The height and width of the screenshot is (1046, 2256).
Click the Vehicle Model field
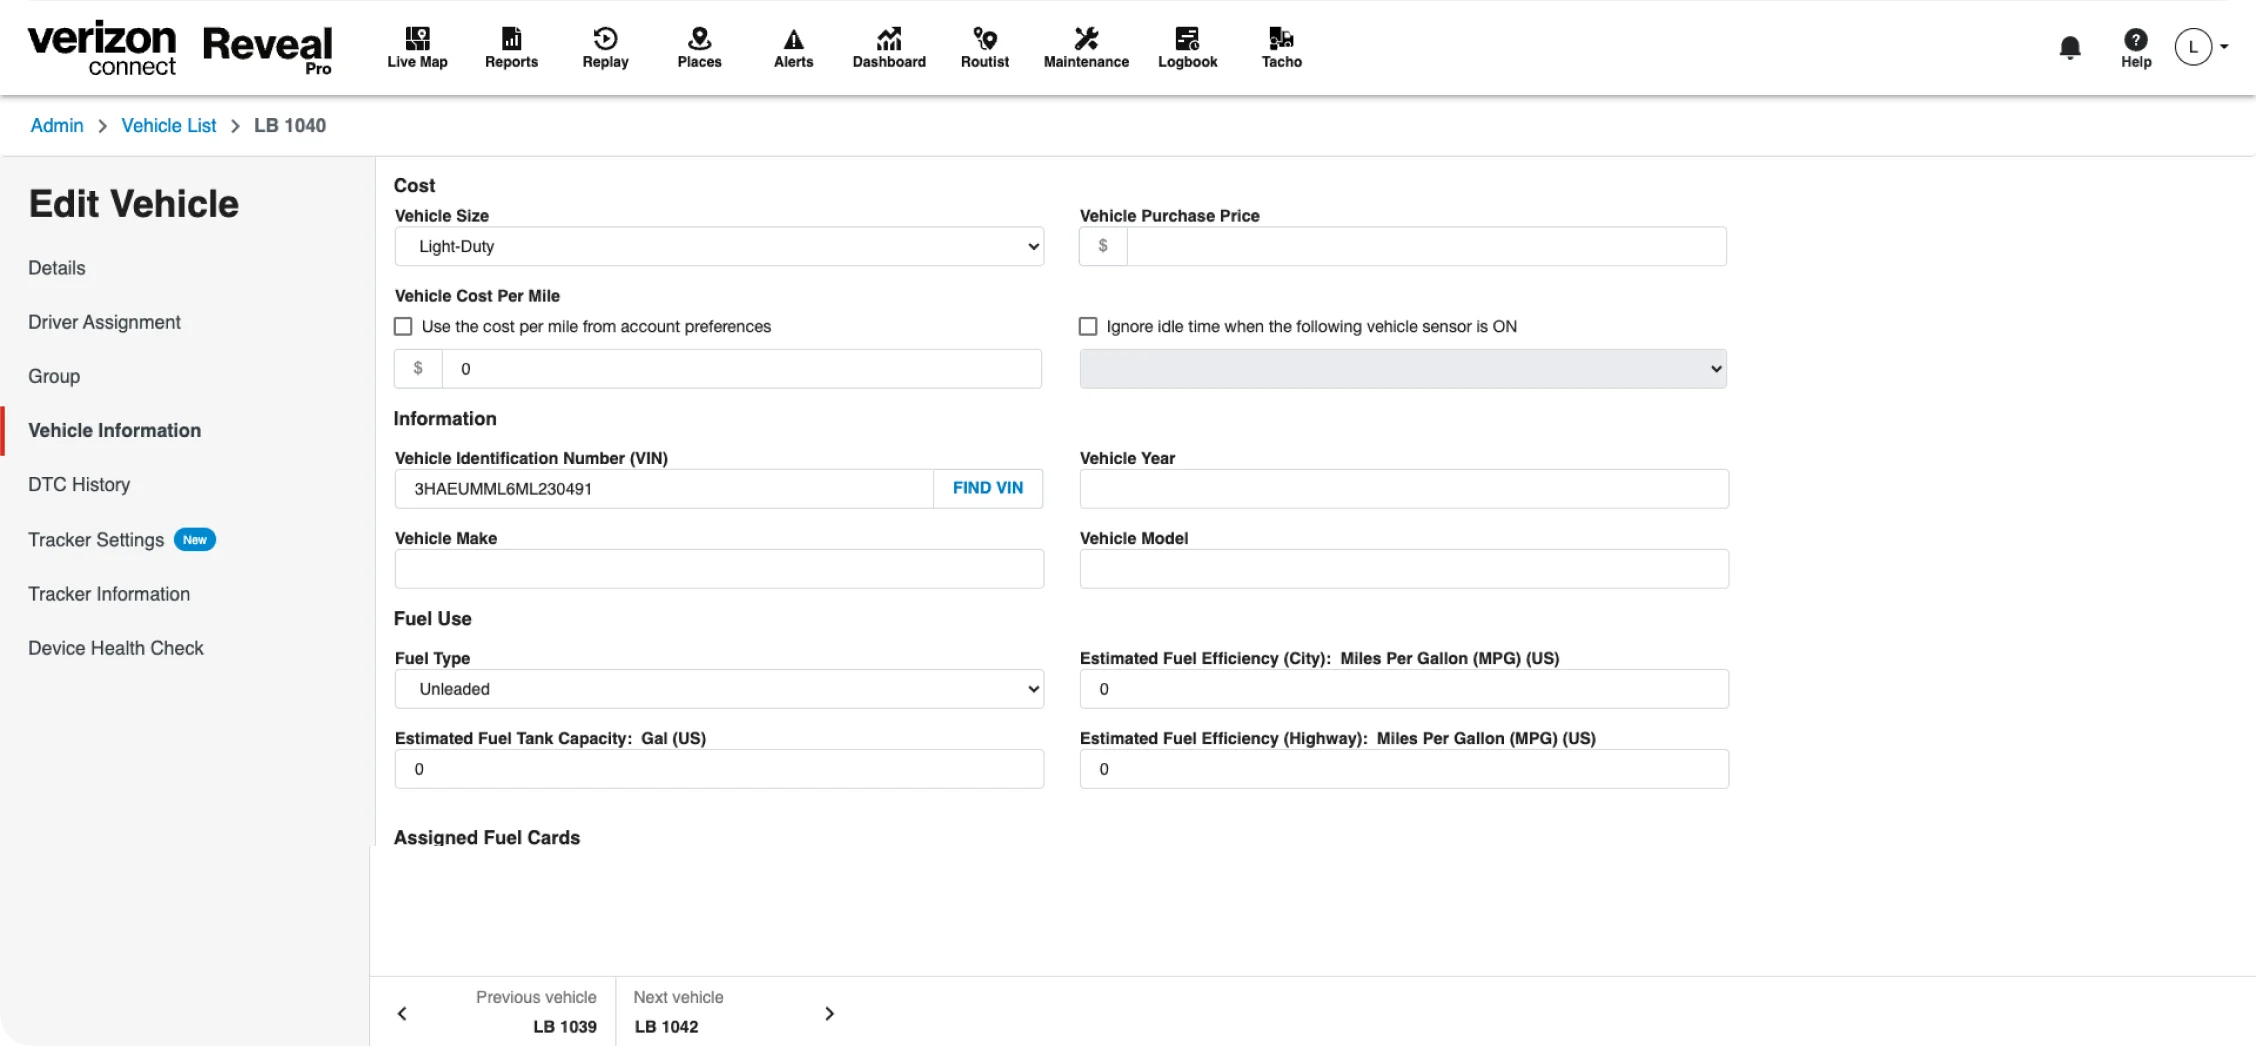[1404, 569]
